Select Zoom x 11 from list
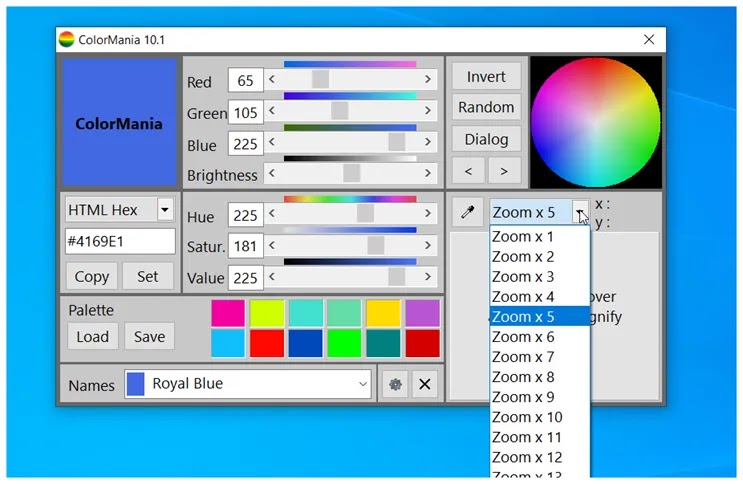Screen dimensions: 743x484 click(540, 437)
